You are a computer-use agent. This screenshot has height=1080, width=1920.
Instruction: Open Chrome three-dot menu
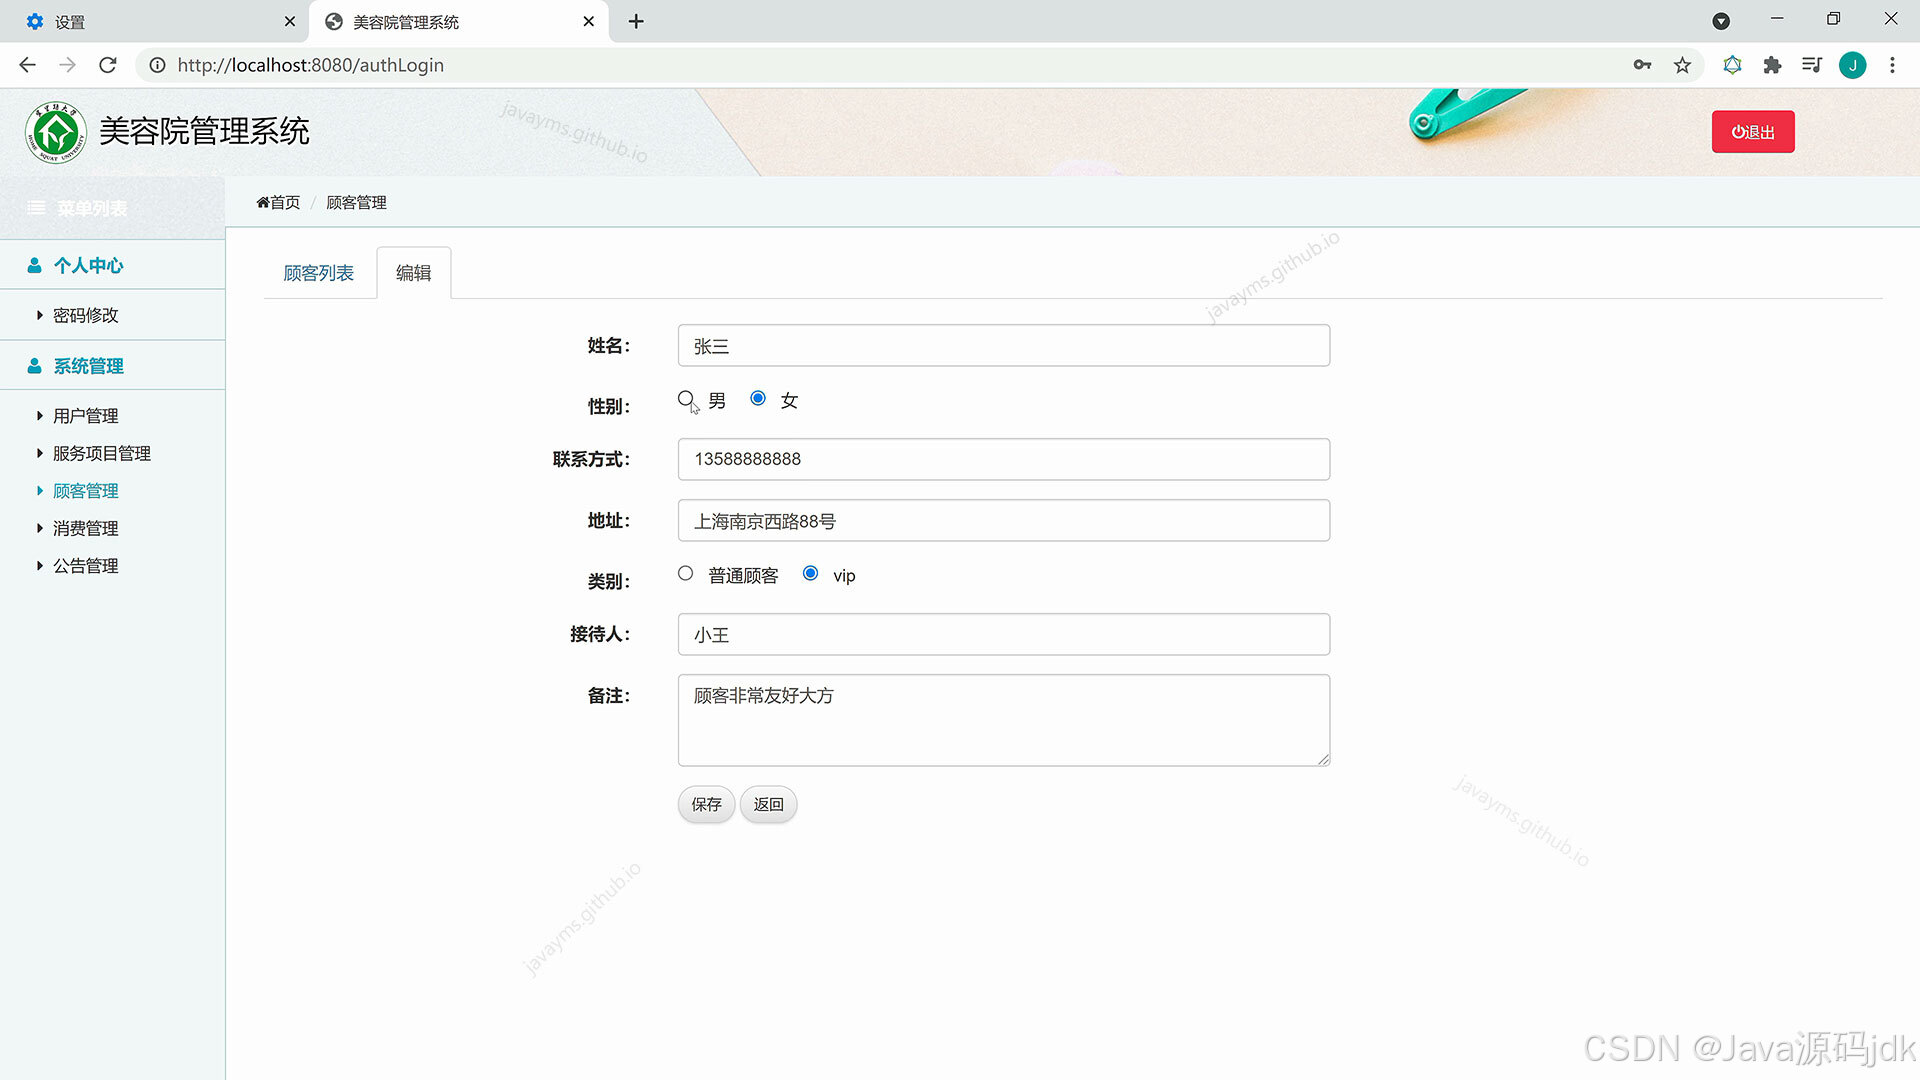(1892, 65)
